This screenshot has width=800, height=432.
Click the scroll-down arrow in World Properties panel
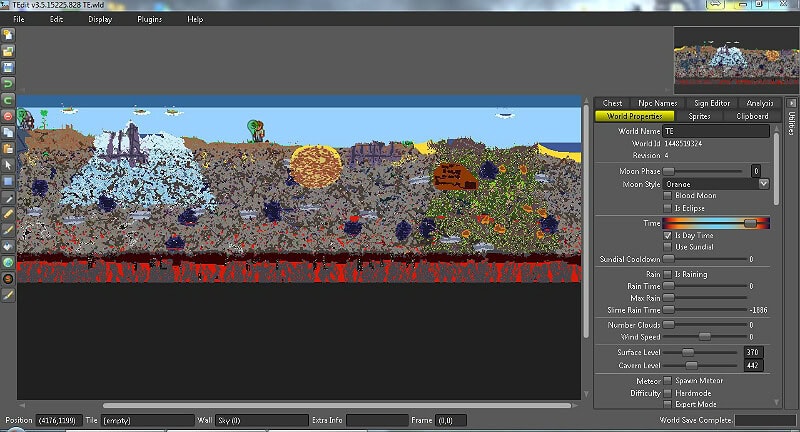tap(776, 402)
